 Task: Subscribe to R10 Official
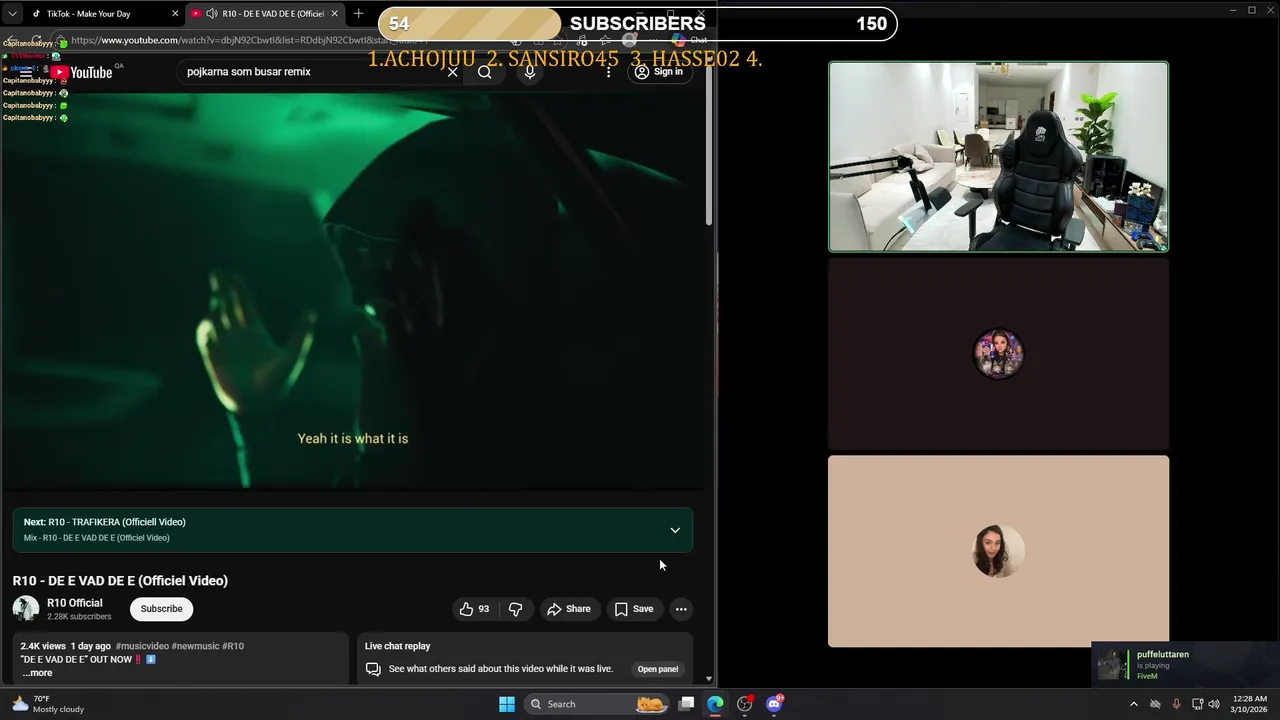pyautogui.click(x=161, y=609)
